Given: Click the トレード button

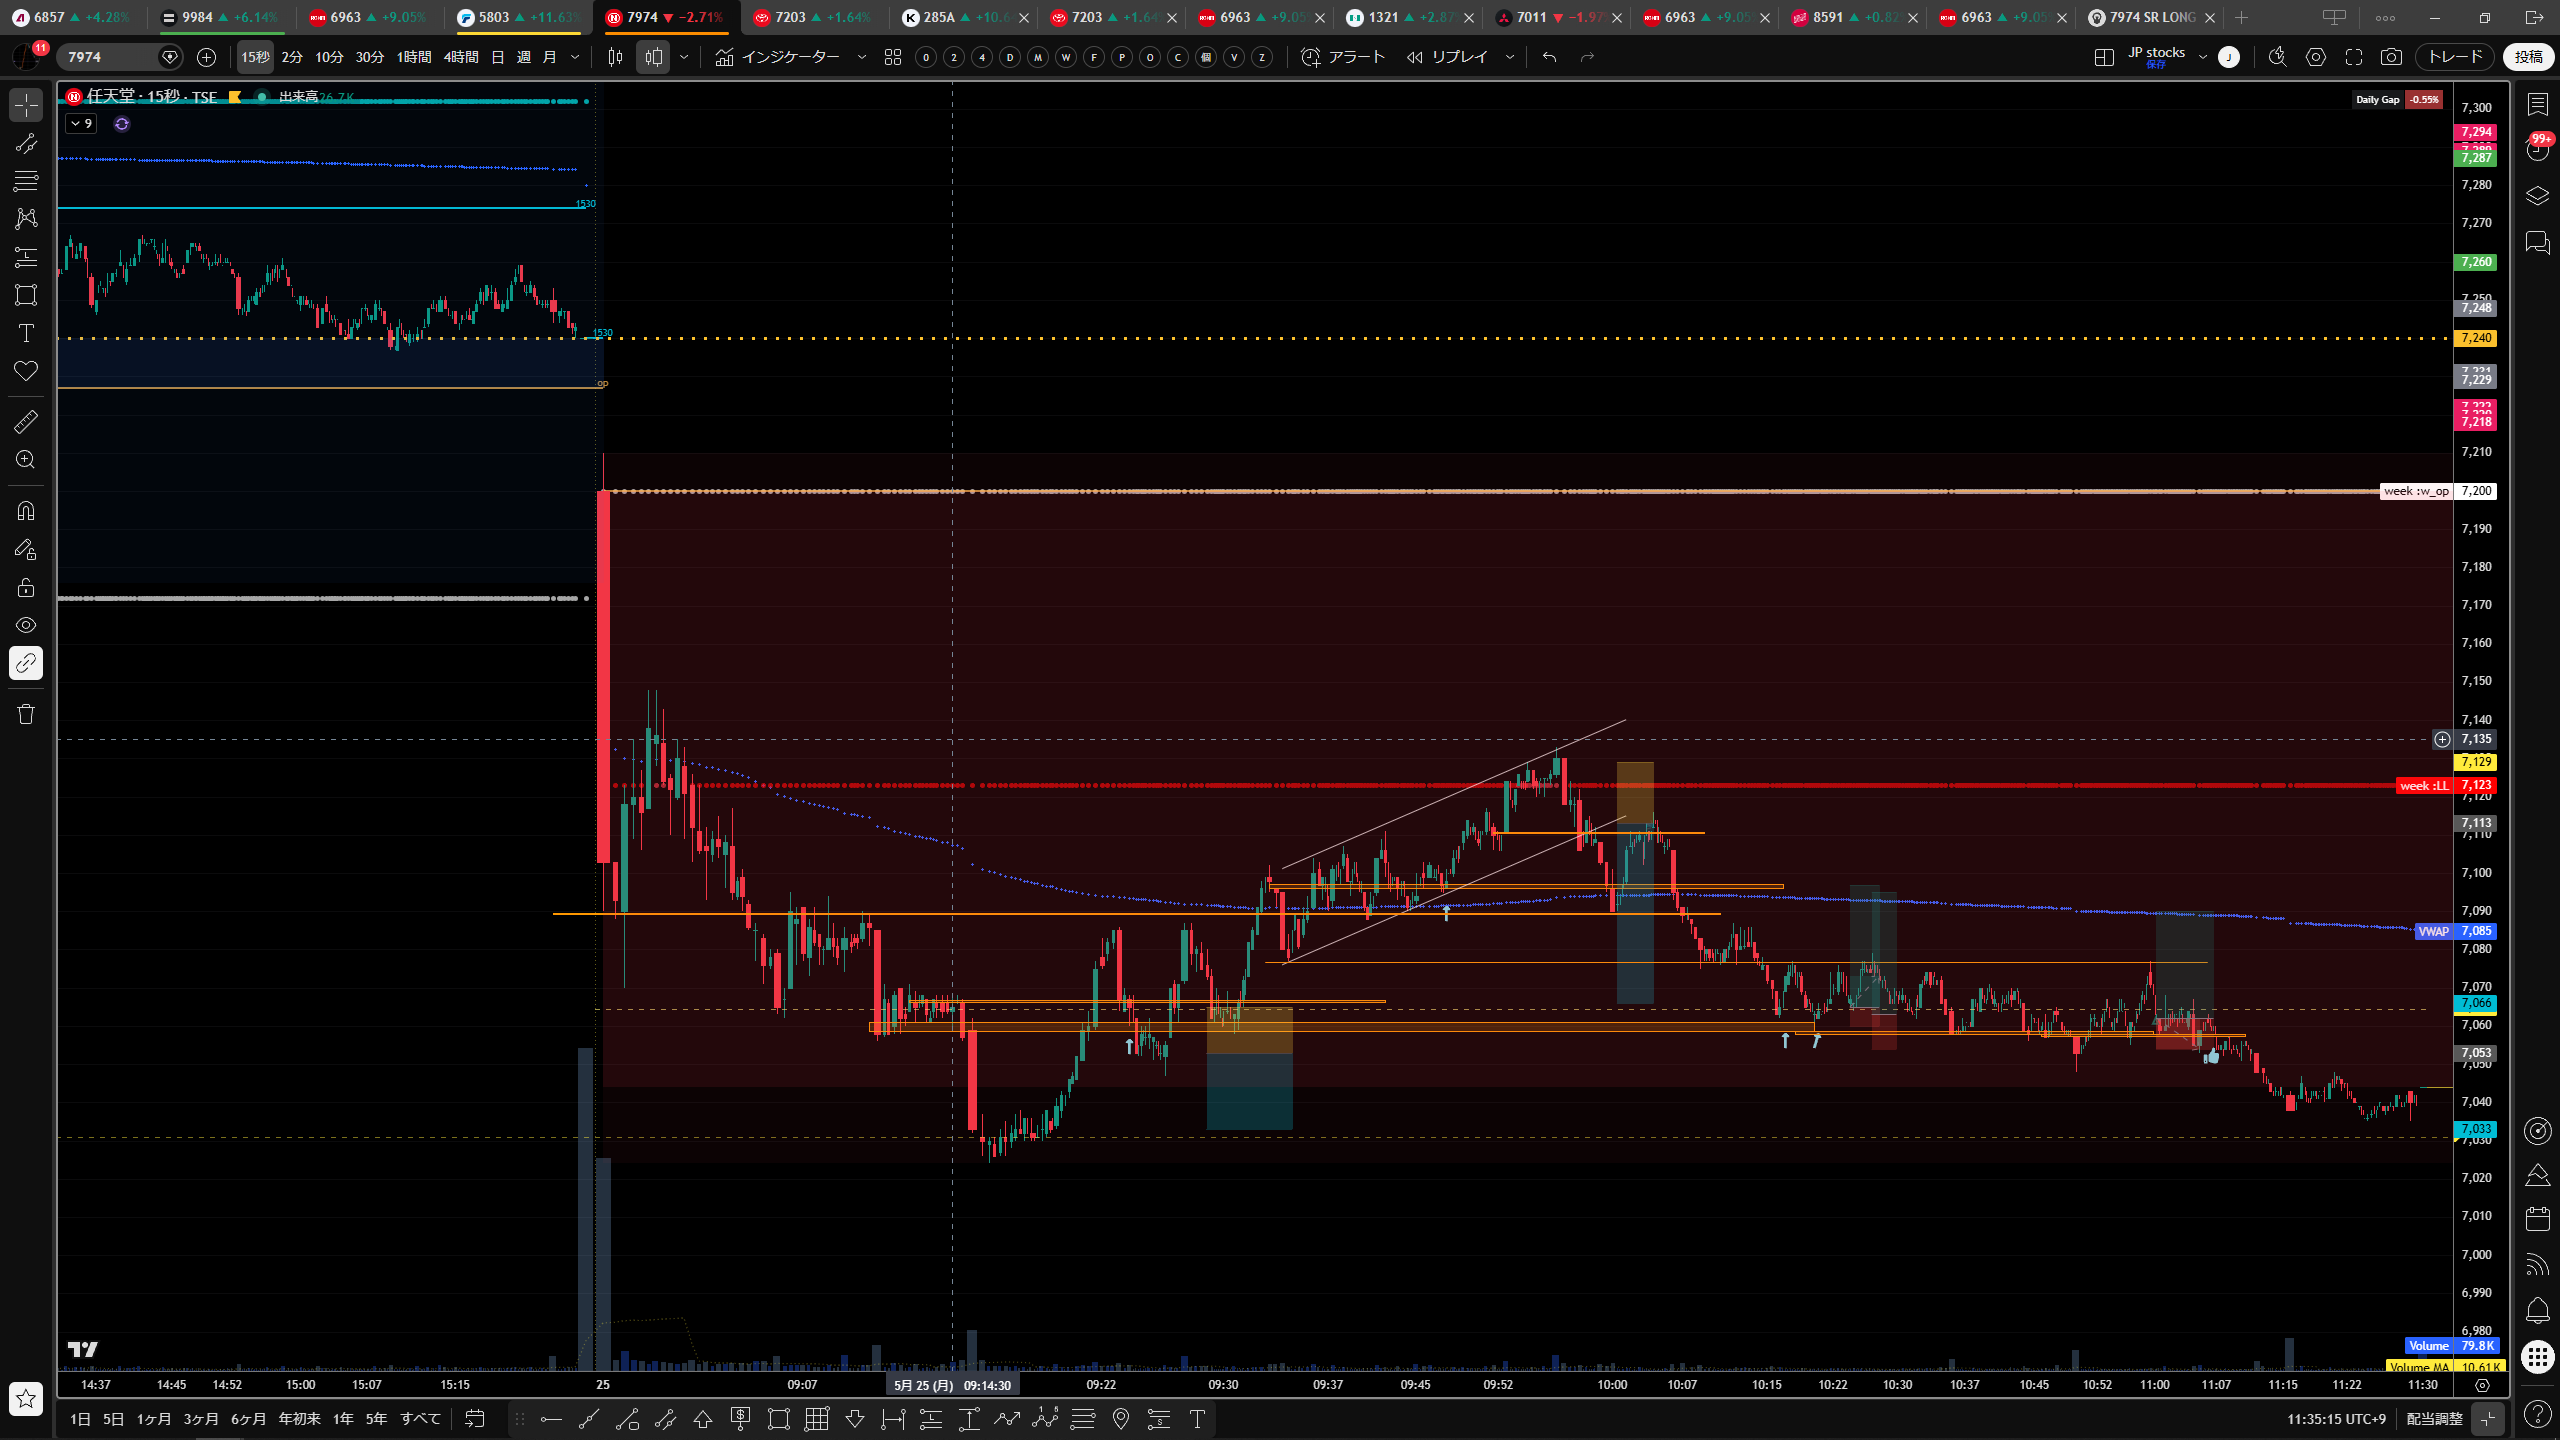Looking at the screenshot, I should tap(2455, 57).
